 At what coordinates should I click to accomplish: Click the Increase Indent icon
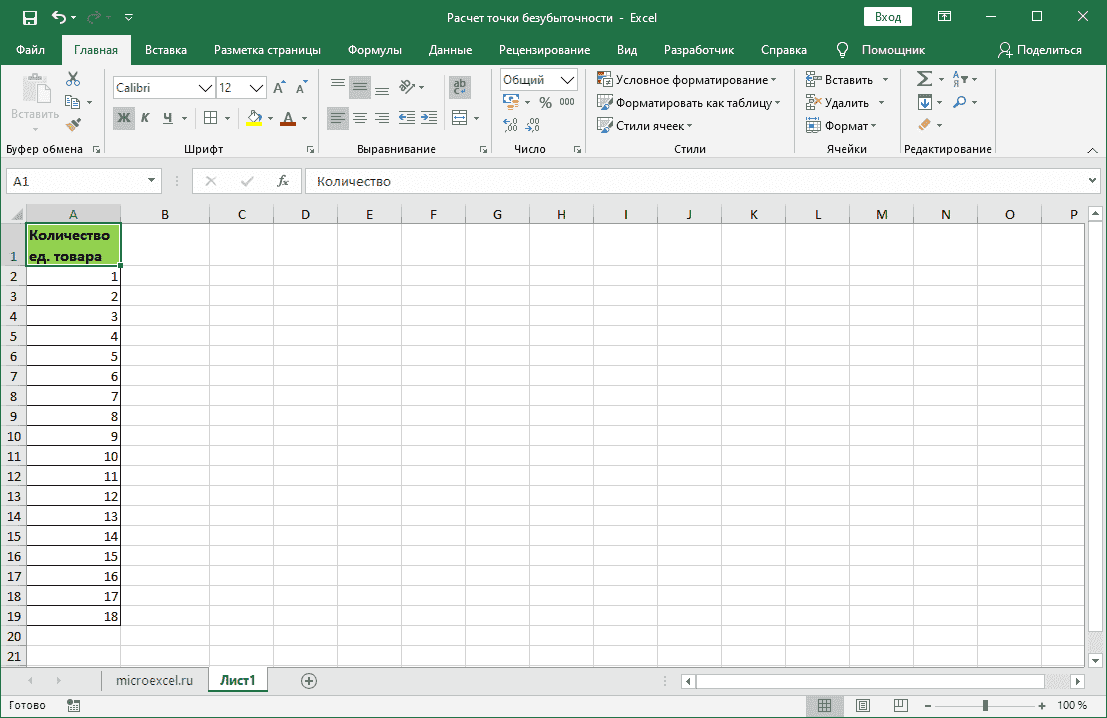click(429, 118)
